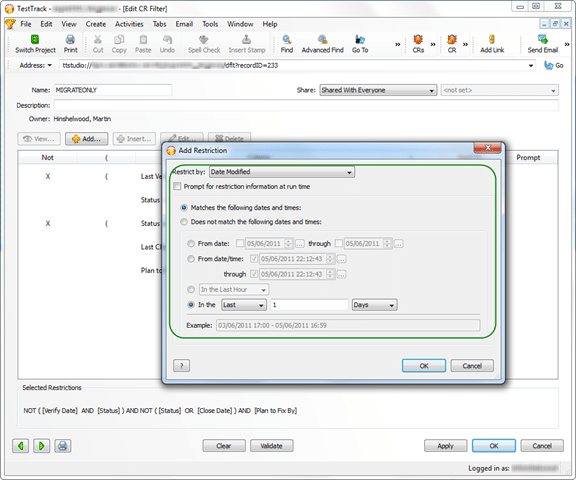Click the green next record arrow

click(x=42, y=446)
